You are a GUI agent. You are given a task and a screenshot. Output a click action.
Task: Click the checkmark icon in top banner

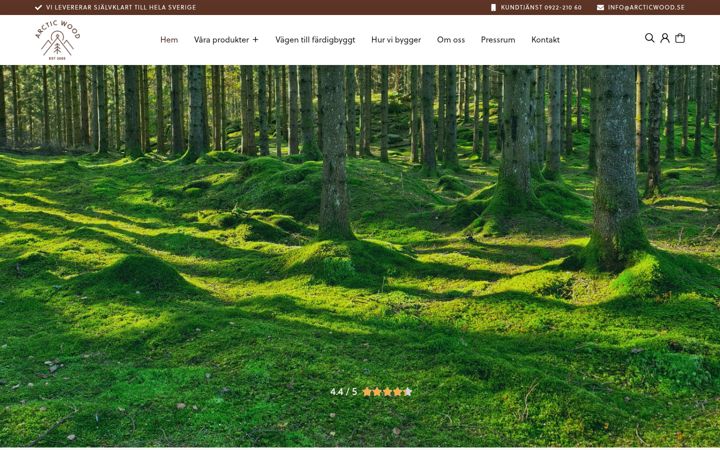point(39,7)
